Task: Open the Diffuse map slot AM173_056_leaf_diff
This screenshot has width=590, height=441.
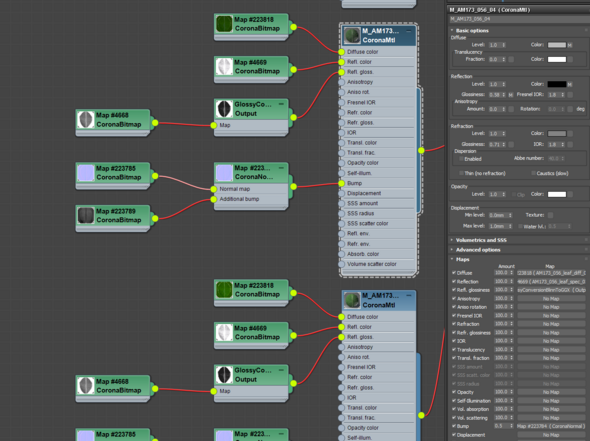Action: coord(551,273)
